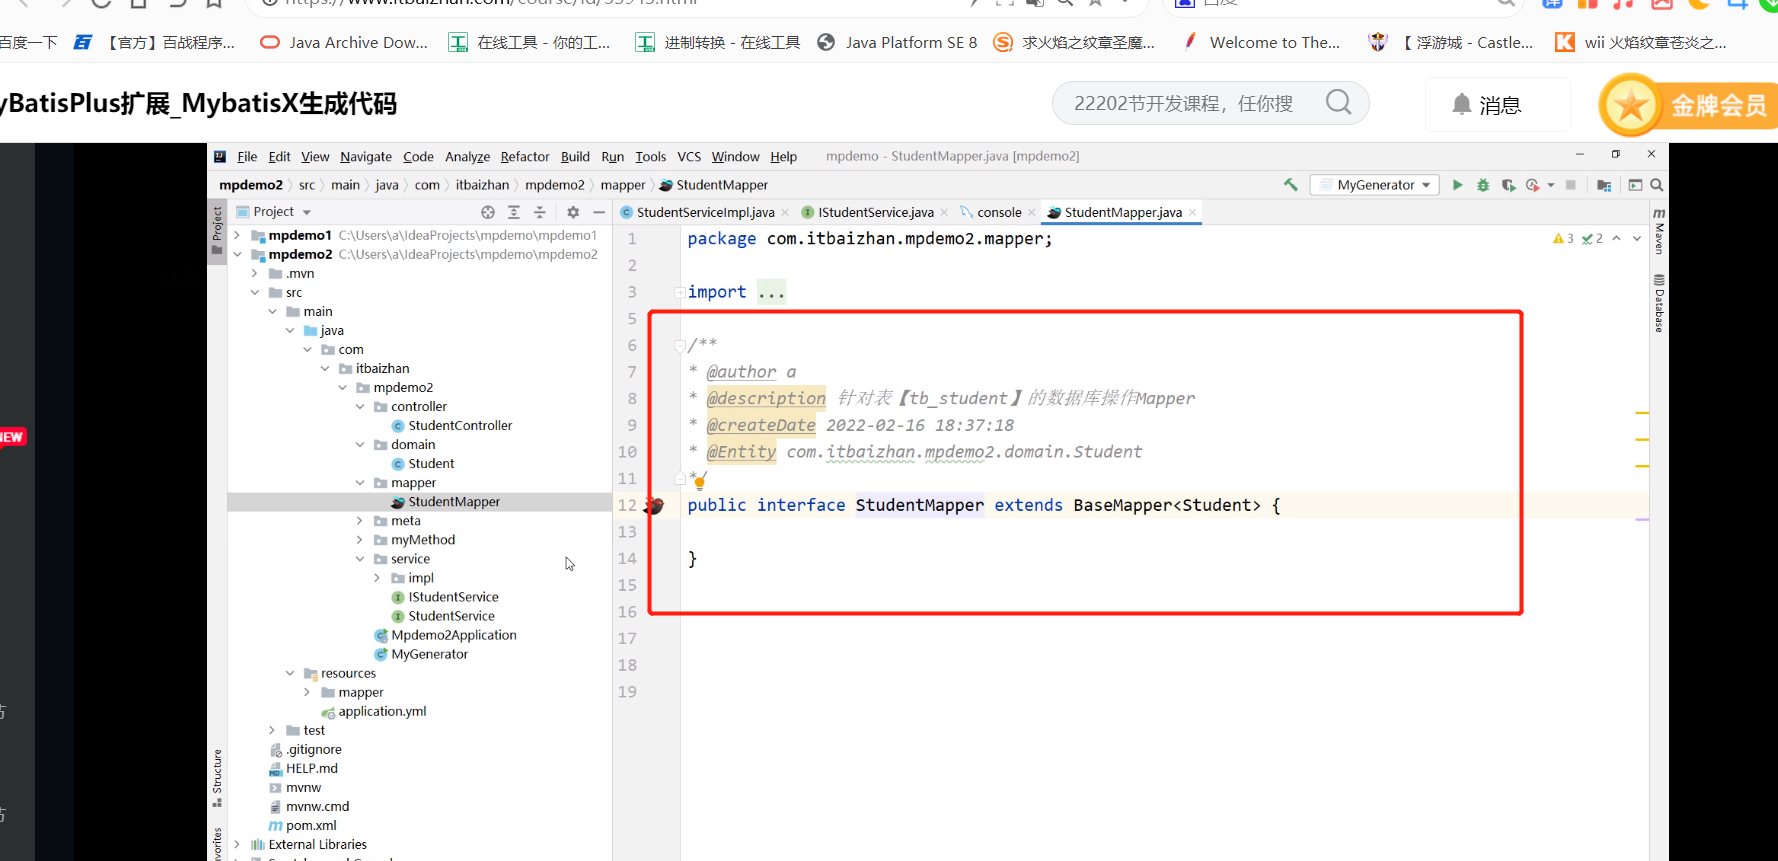Expand the impl package under service
Viewport: 1778px width, 861px height.
[x=377, y=578]
